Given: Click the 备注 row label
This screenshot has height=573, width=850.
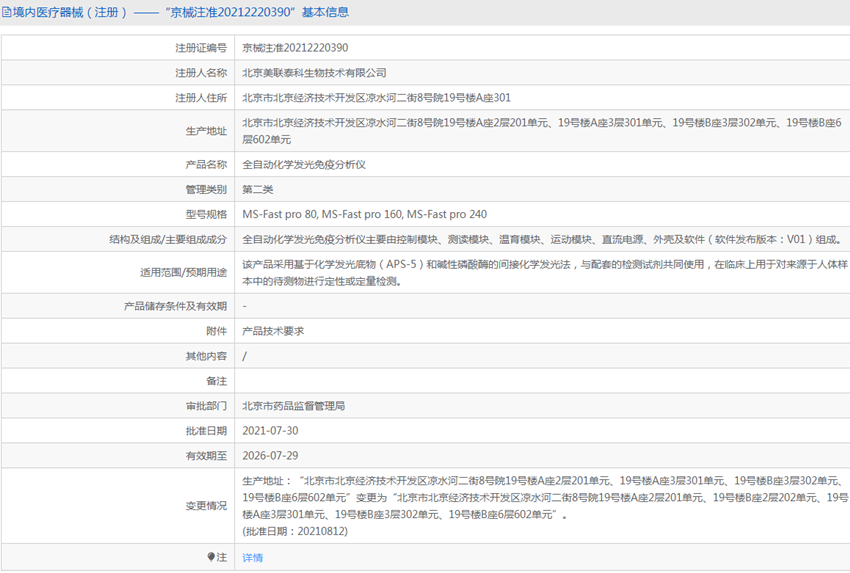Looking at the screenshot, I should pyautogui.click(x=216, y=381).
